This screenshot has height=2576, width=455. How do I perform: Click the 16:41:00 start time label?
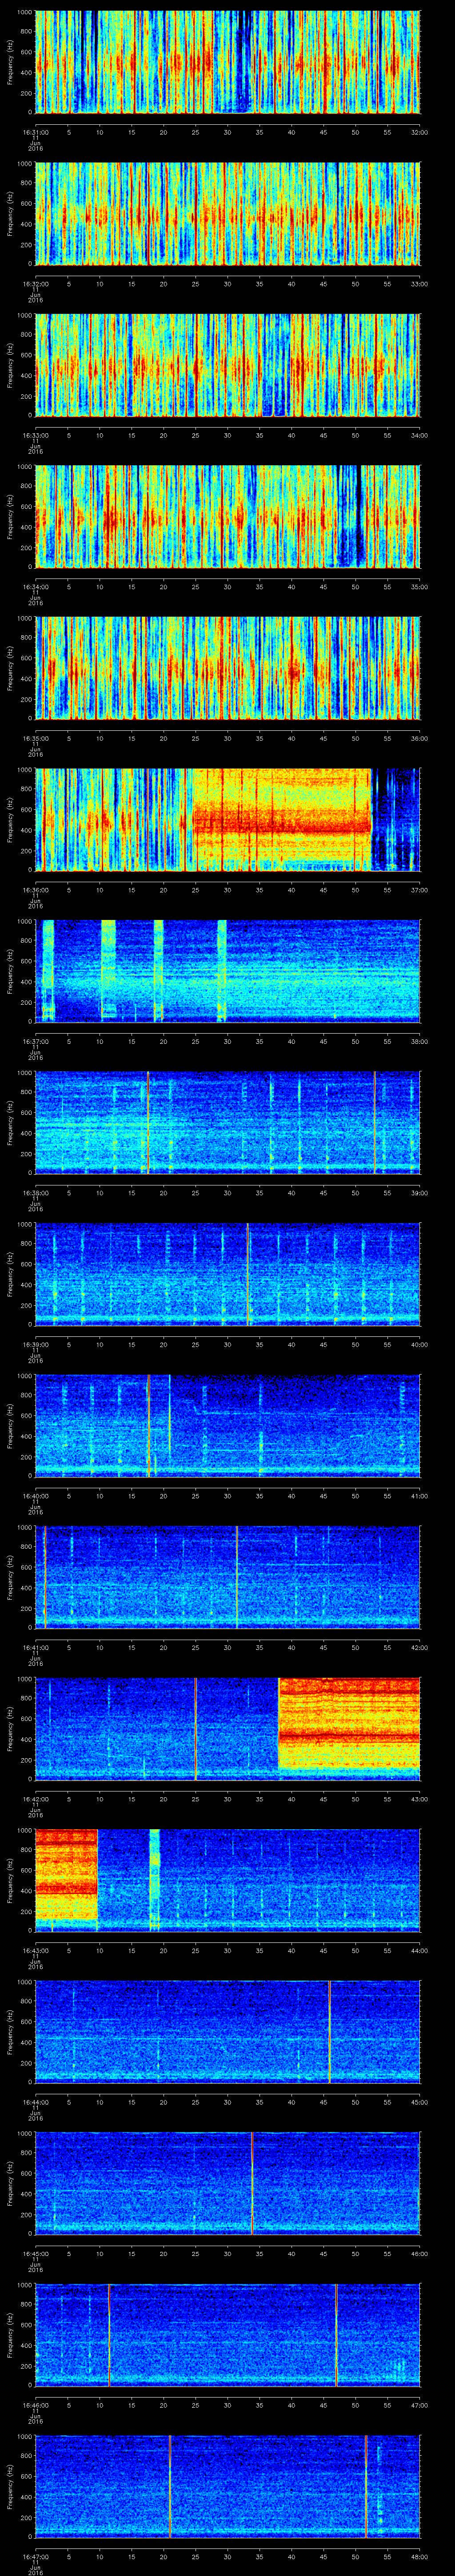click(x=36, y=1647)
